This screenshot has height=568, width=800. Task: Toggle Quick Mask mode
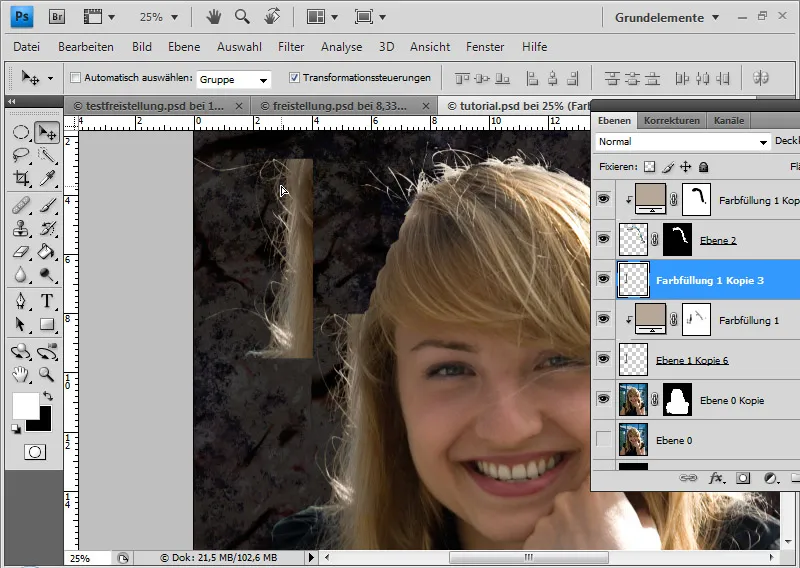[x=35, y=452]
